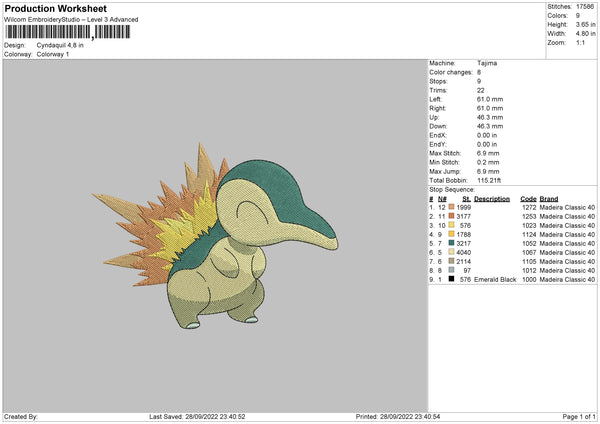Select the black color swatch for stop 9
600x424 pixels.
click(453, 279)
